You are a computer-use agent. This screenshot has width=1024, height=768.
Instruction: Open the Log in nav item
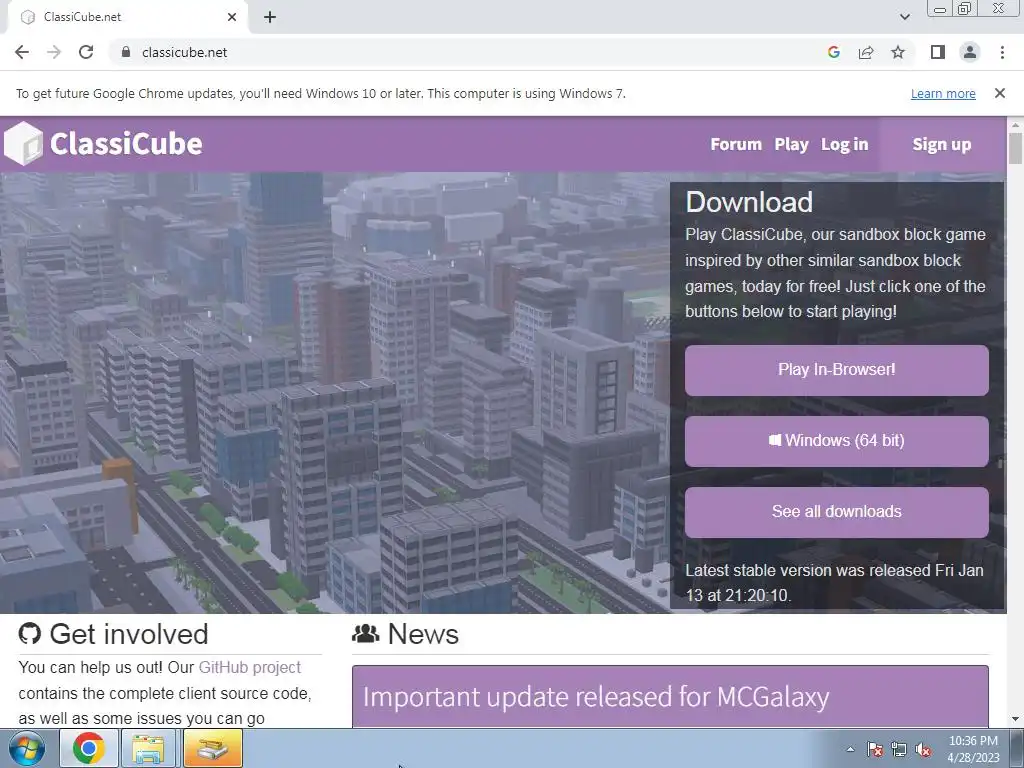point(844,144)
